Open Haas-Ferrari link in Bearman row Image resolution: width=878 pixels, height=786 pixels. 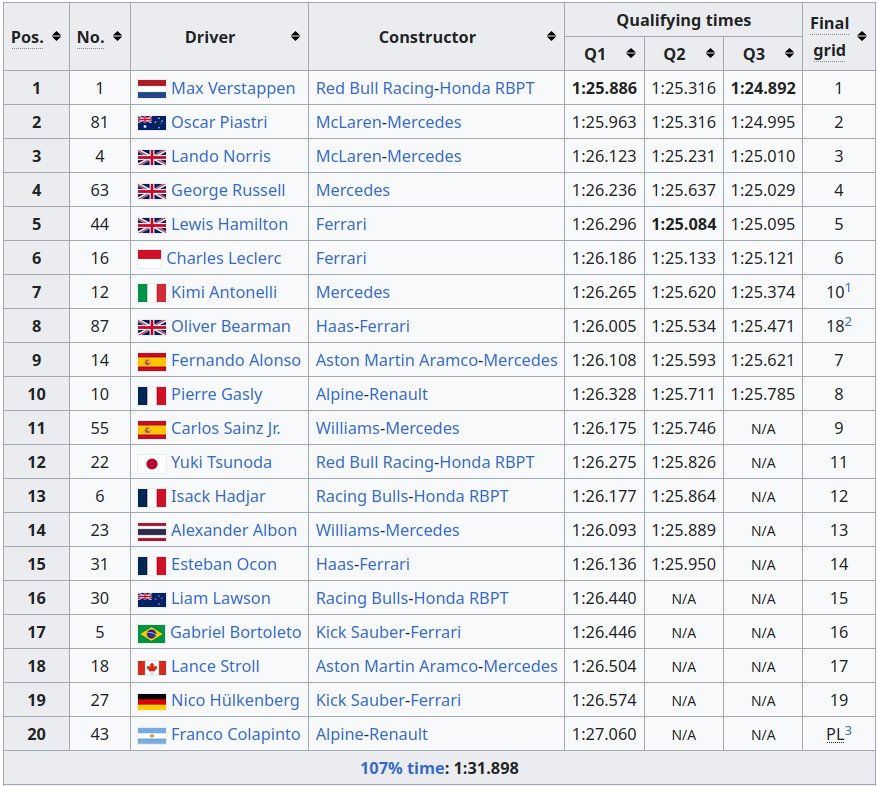(363, 326)
